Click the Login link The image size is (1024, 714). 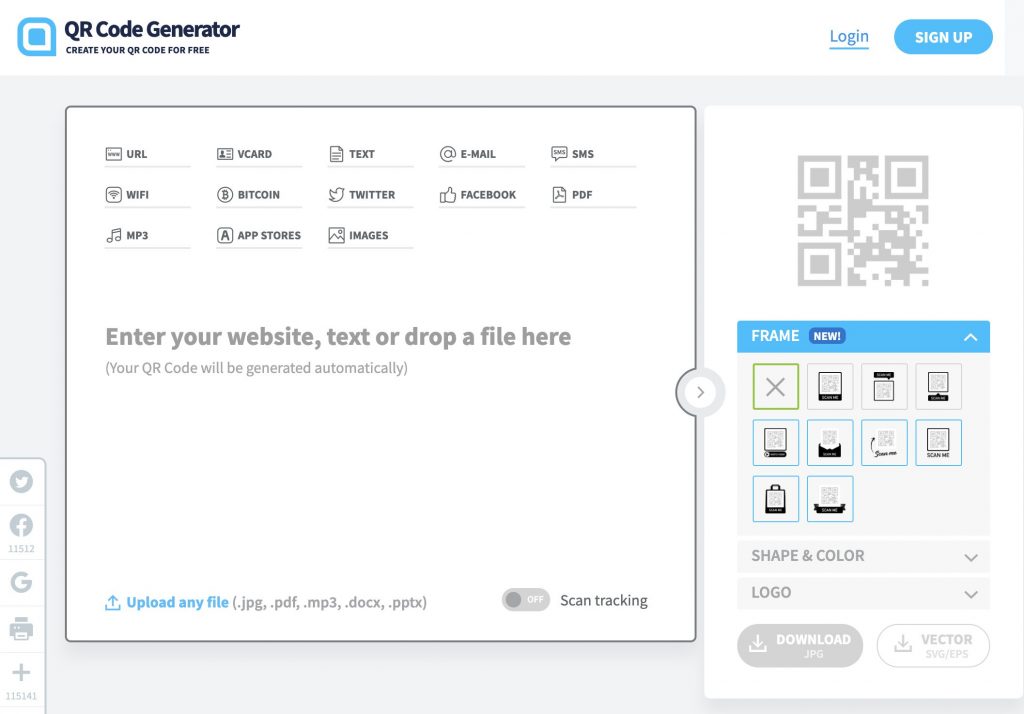(x=849, y=37)
